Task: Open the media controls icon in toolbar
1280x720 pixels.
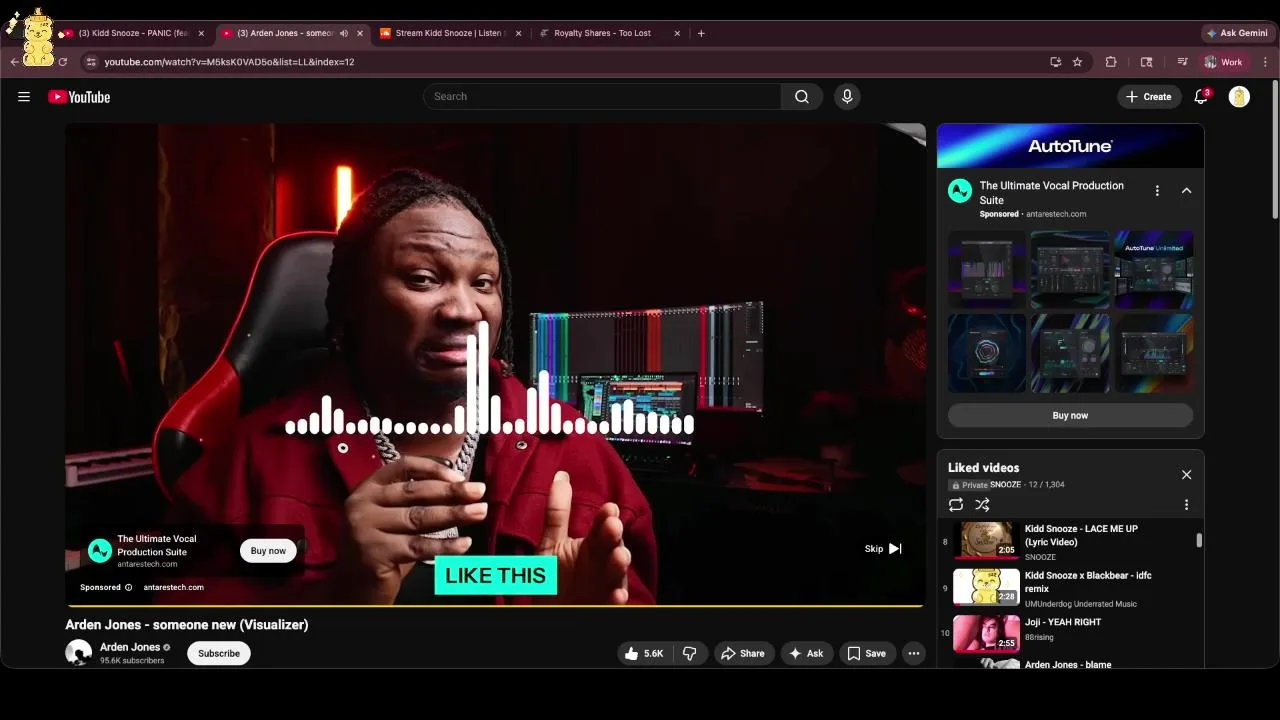Action: (x=1182, y=62)
